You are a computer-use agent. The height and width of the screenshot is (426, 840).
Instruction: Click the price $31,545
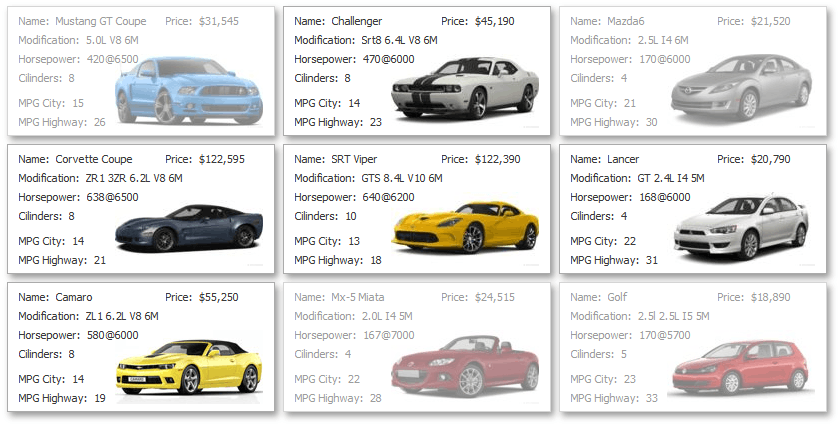coord(219,21)
